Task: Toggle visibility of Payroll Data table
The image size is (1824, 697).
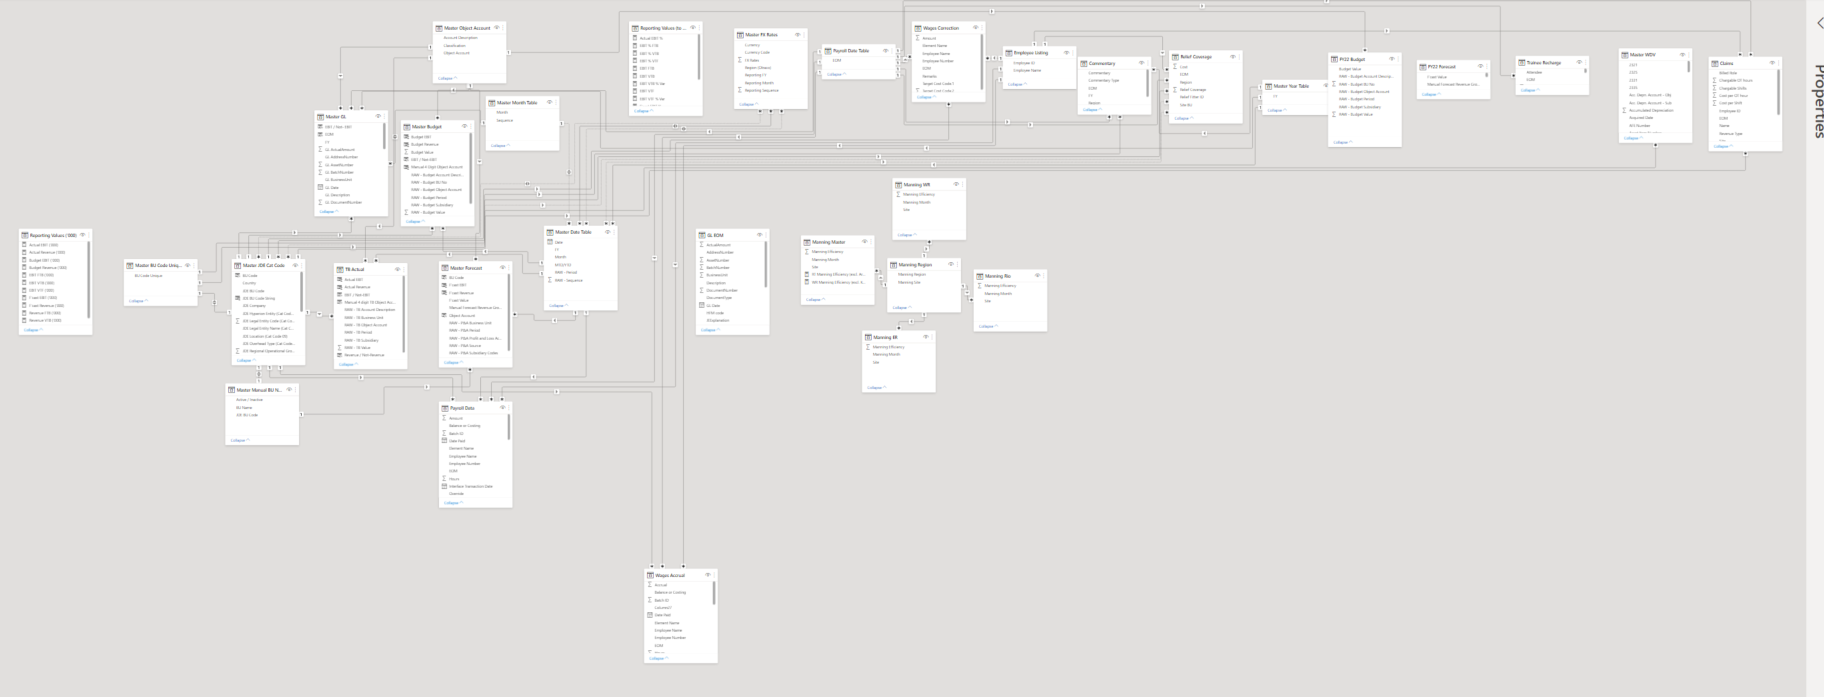Action: (502, 408)
